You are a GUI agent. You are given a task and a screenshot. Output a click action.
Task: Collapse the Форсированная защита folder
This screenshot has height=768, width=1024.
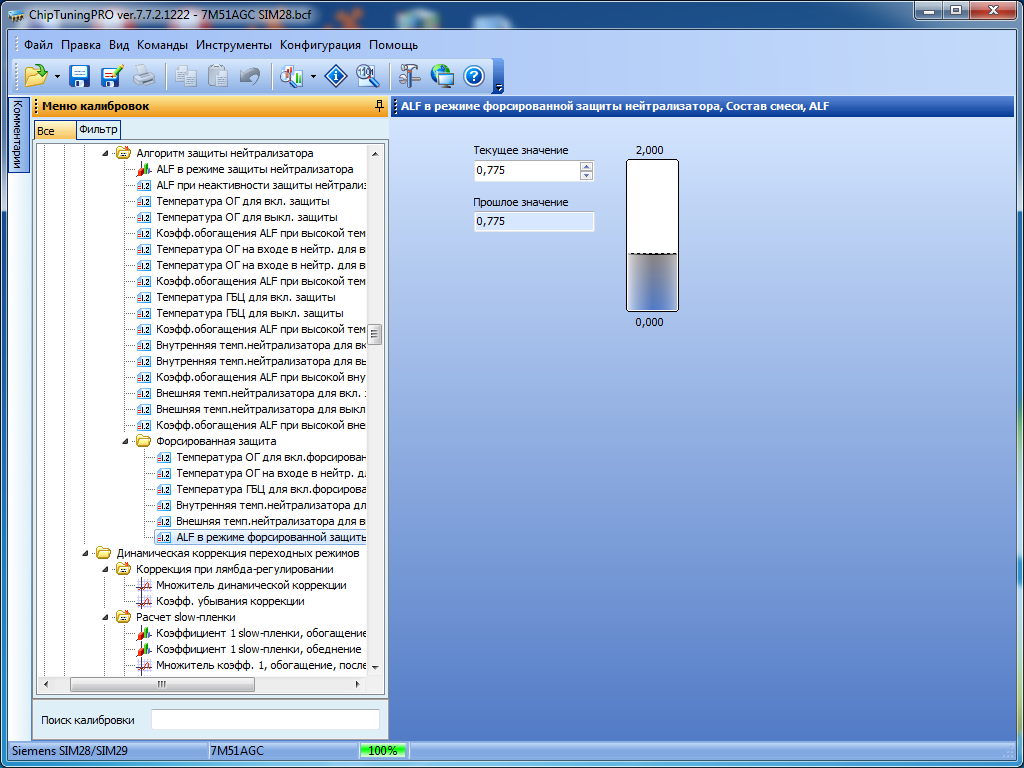pyautogui.click(x=125, y=441)
